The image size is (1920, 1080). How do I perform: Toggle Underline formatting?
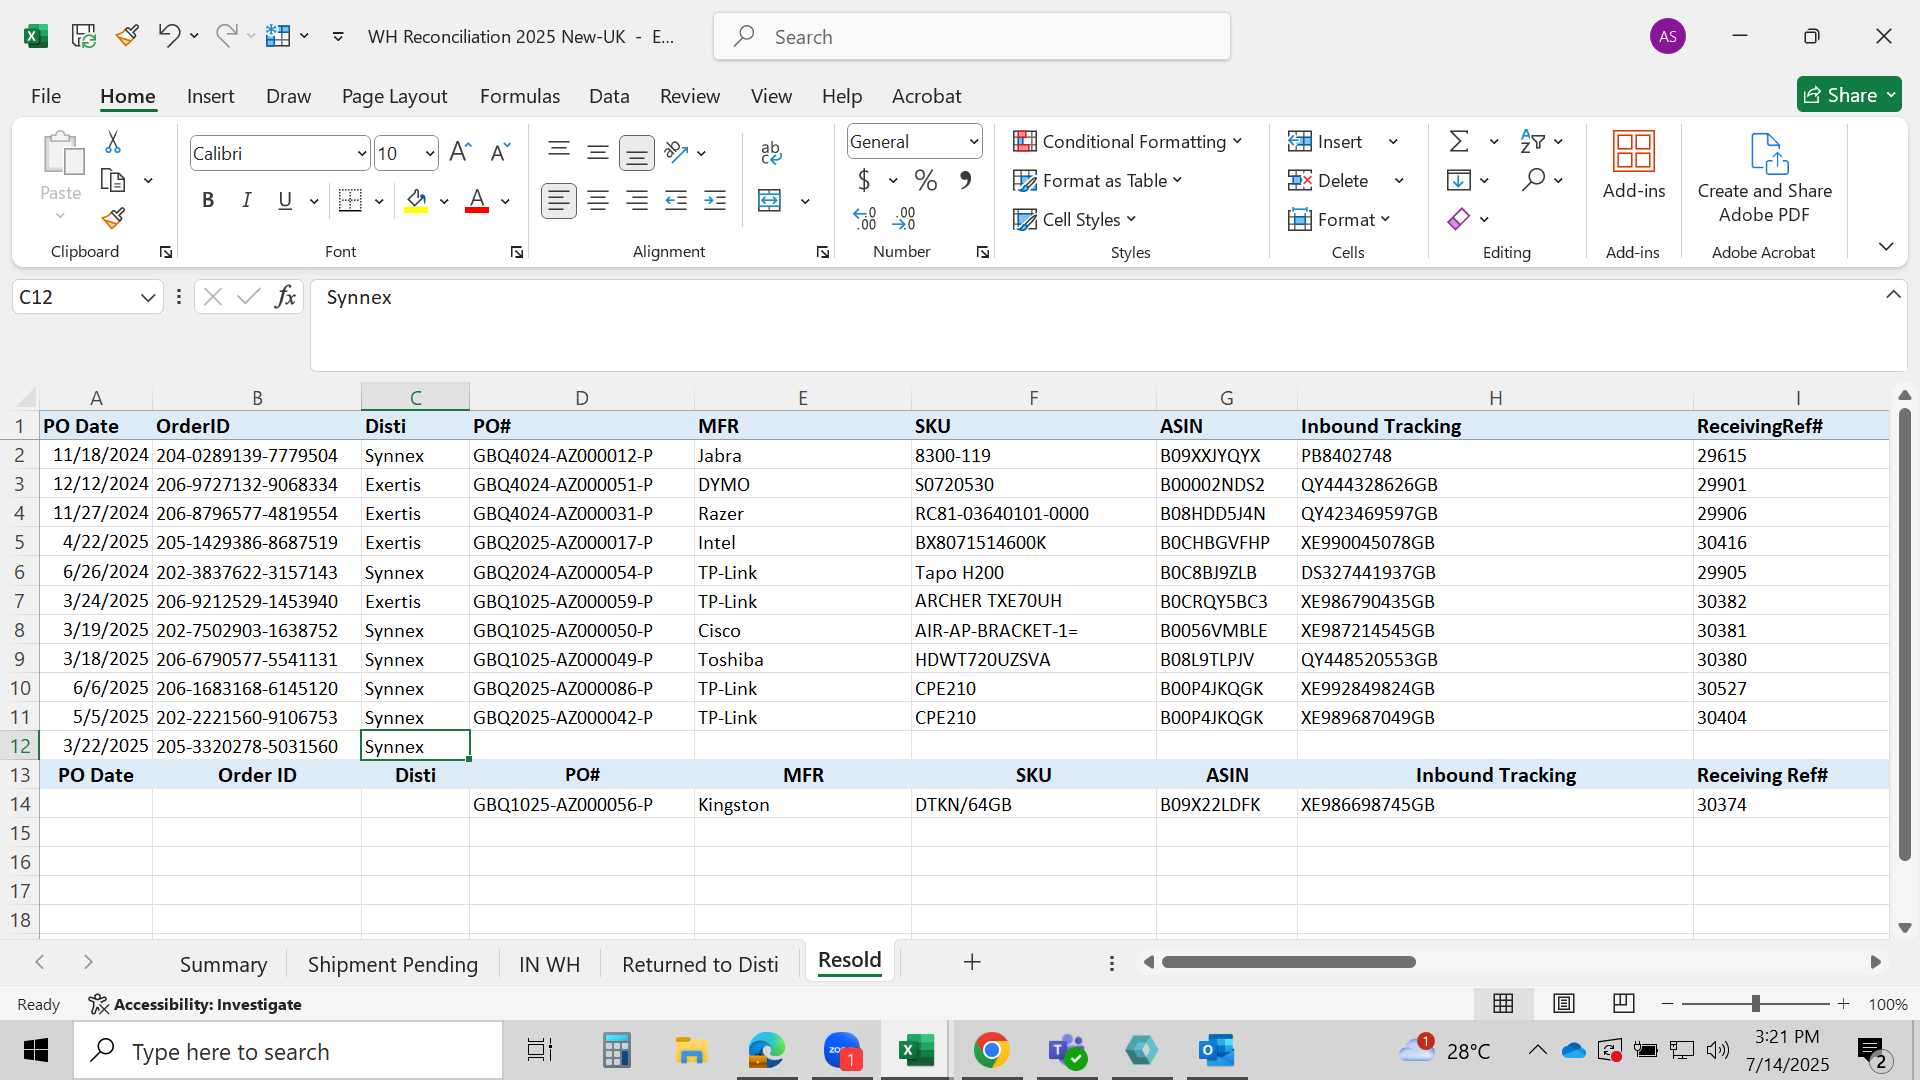285,201
